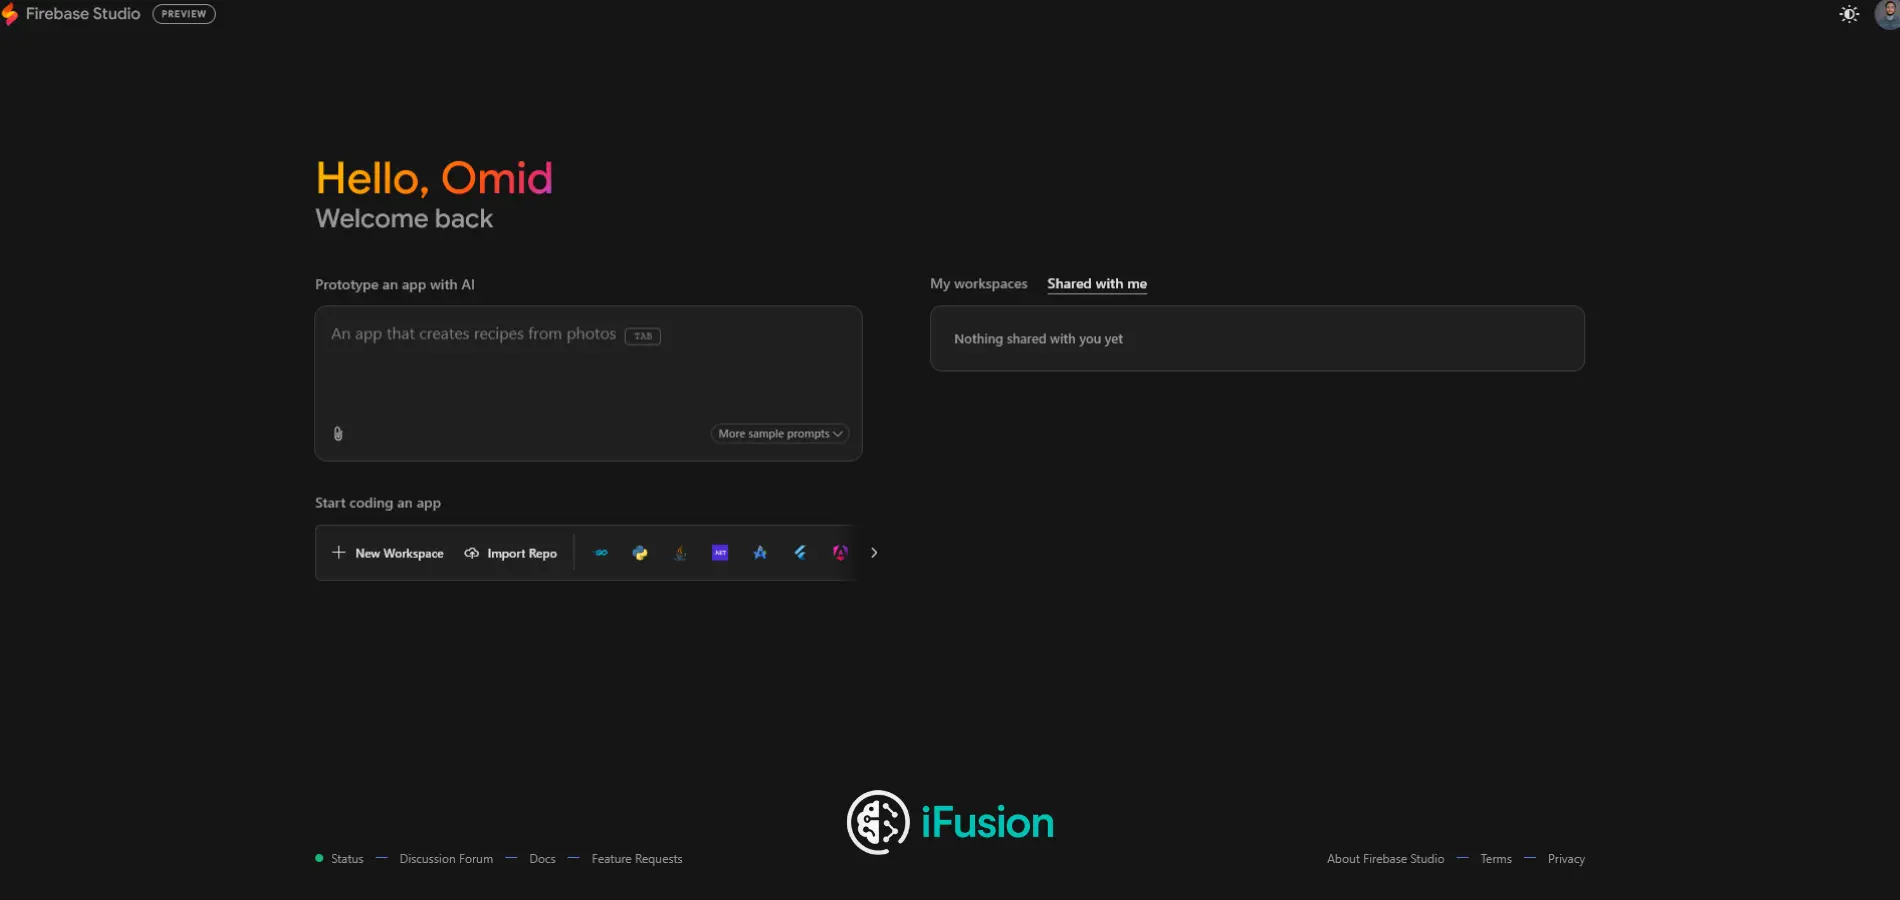This screenshot has width=1900, height=900.
Task: Click the Import Repo button
Action: 511,553
